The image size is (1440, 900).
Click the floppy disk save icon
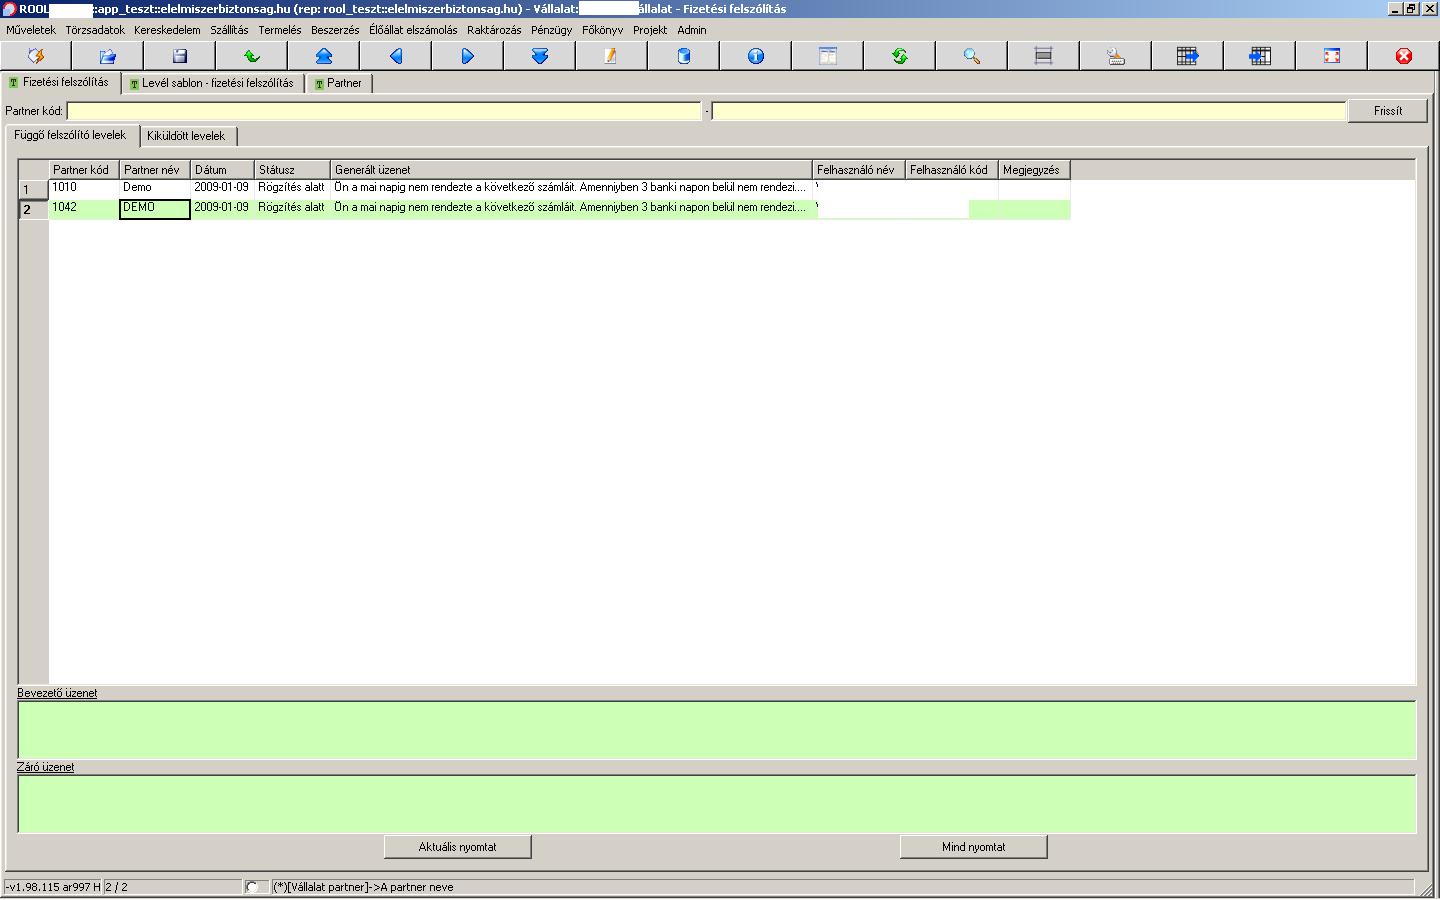[x=180, y=56]
